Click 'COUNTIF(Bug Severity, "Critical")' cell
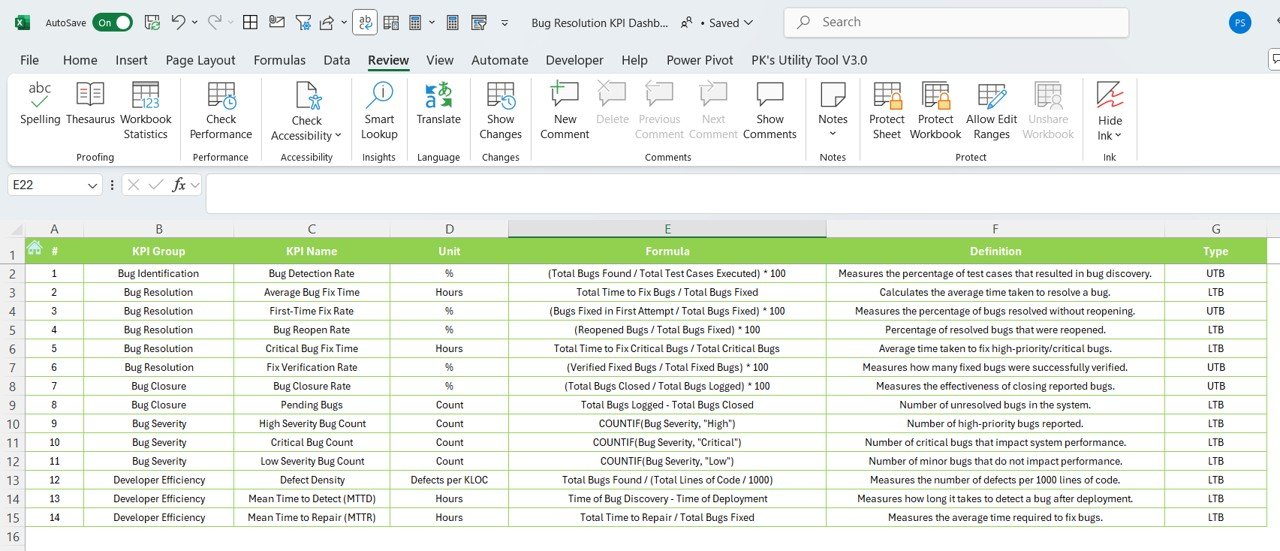The image size is (1280, 551). coord(667,442)
